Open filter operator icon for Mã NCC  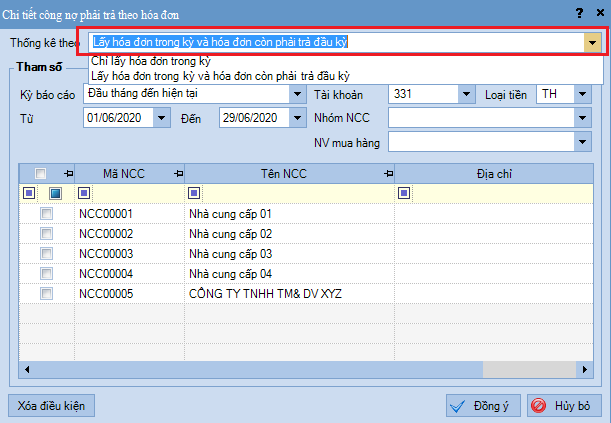coord(84,193)
